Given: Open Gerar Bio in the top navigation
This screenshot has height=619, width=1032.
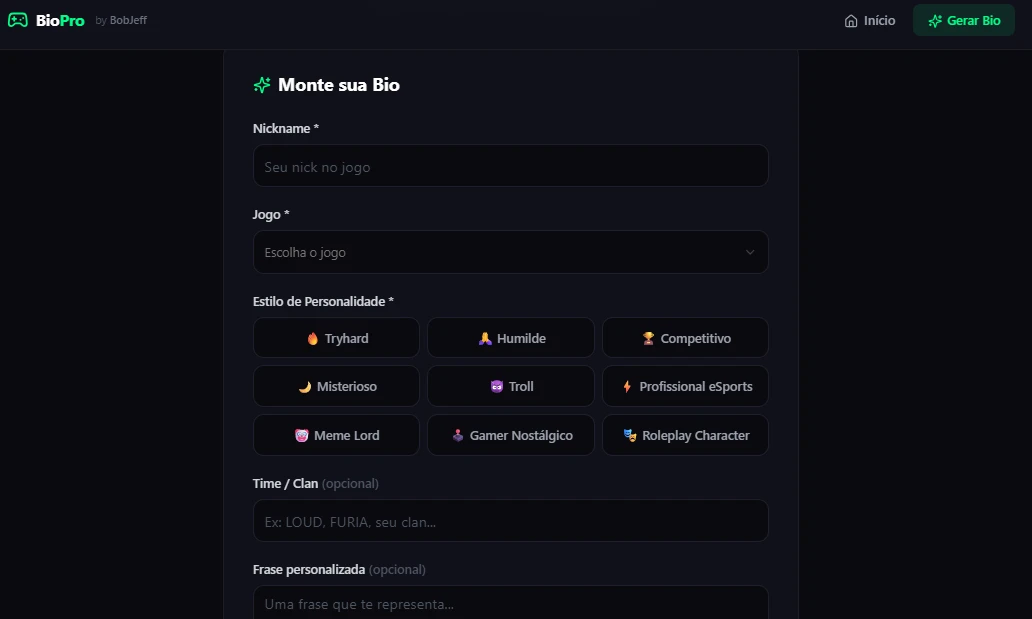Looking at the screenshot, I should (x=963, y=21).
